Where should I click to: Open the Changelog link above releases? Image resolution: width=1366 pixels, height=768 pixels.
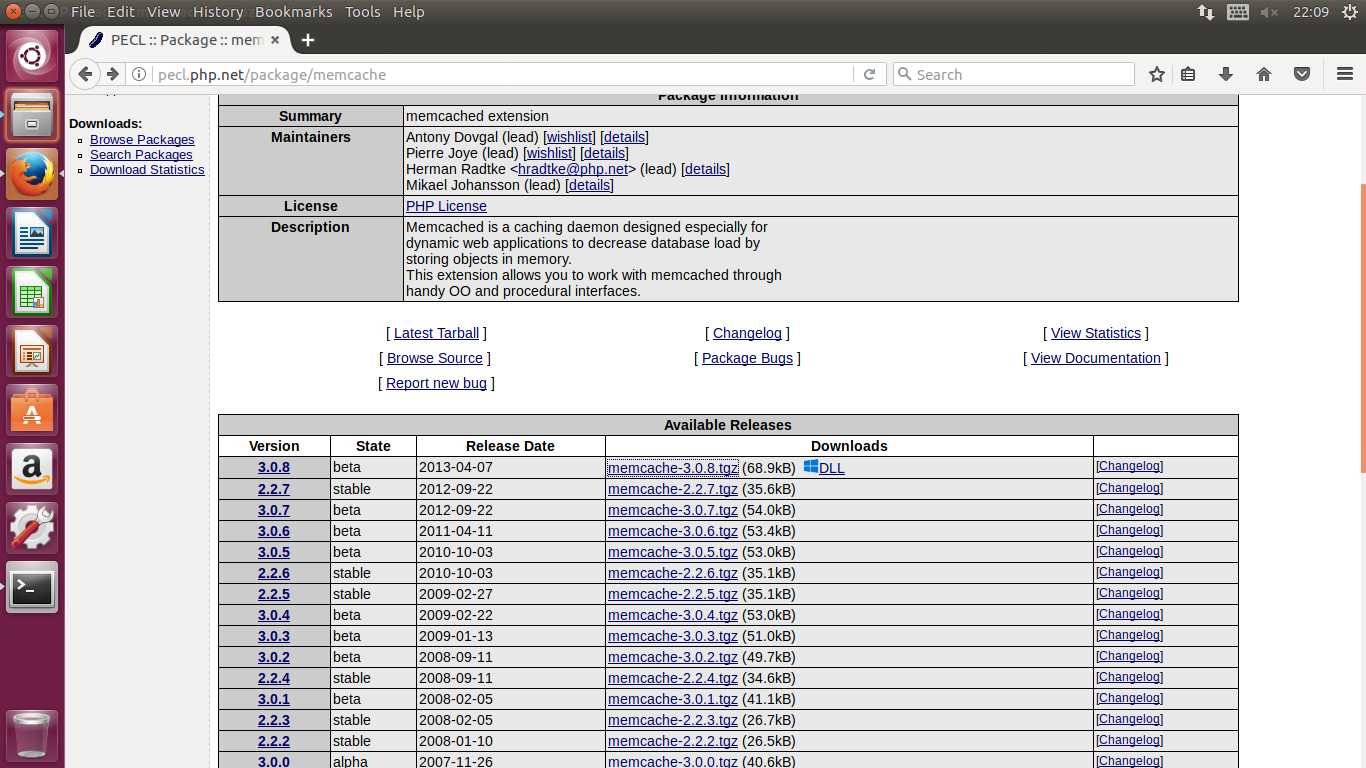point(747,333)
